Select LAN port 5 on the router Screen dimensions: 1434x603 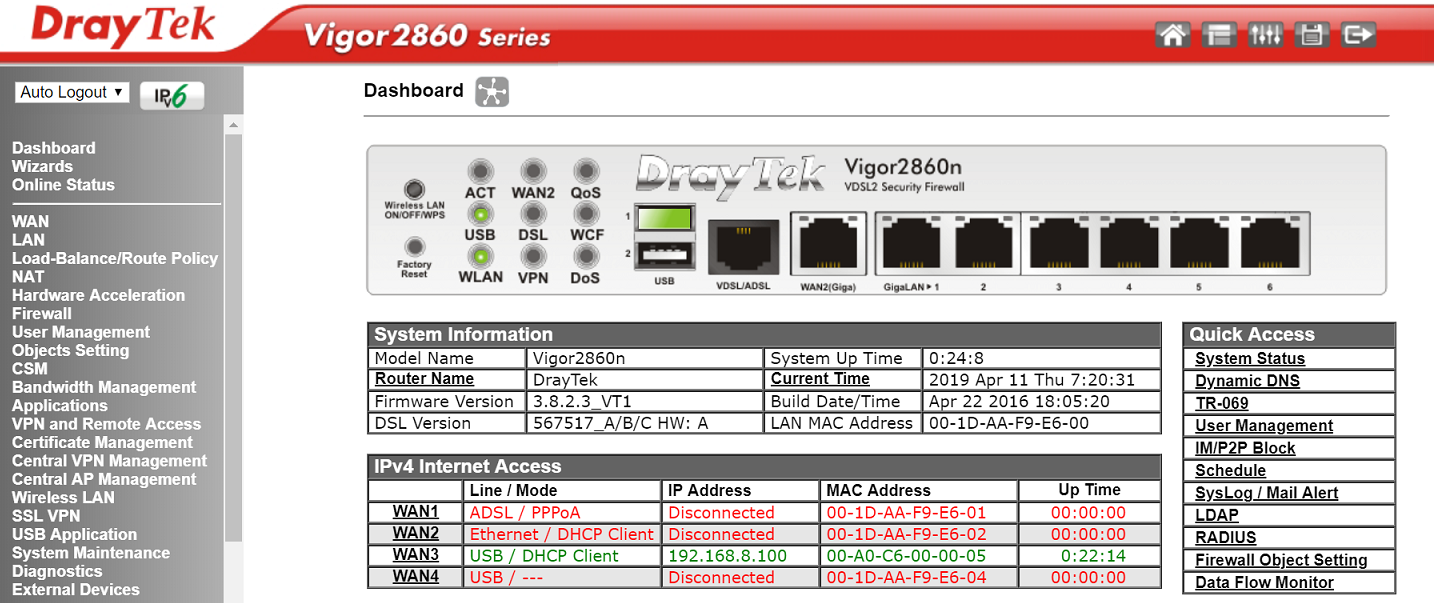(x=1200, y=245)
